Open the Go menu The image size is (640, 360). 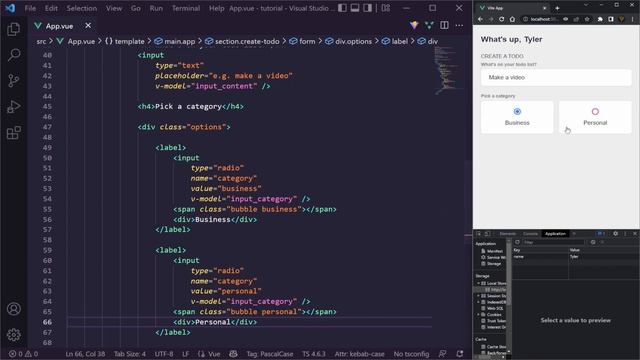point(136,8)
